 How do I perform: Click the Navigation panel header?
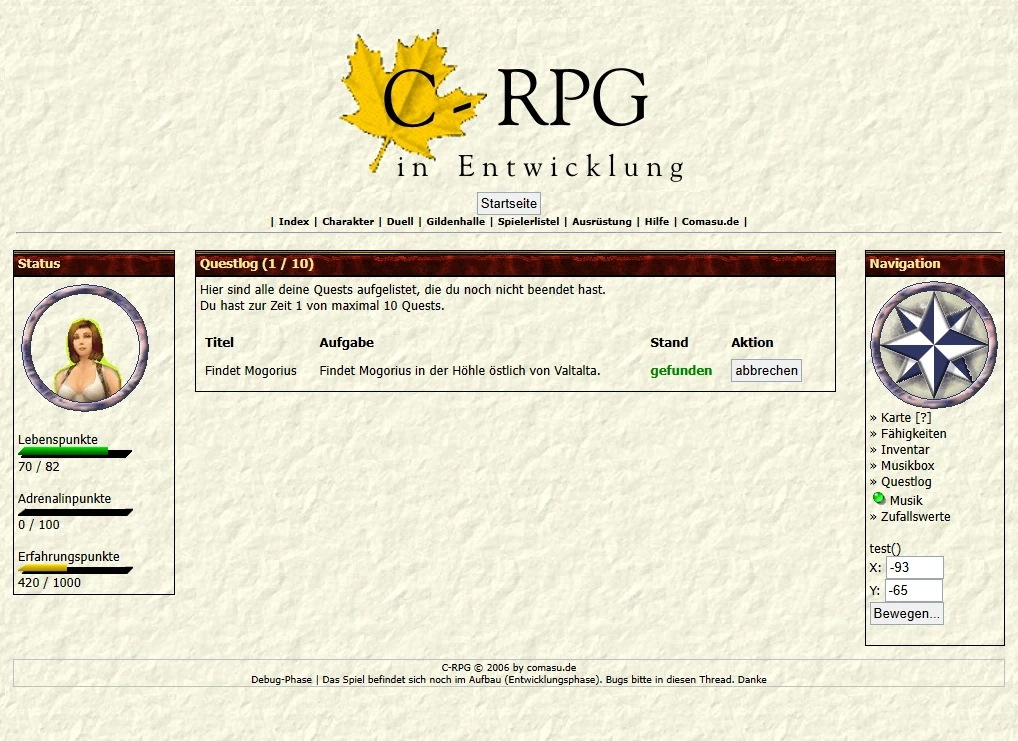(935, 264)
